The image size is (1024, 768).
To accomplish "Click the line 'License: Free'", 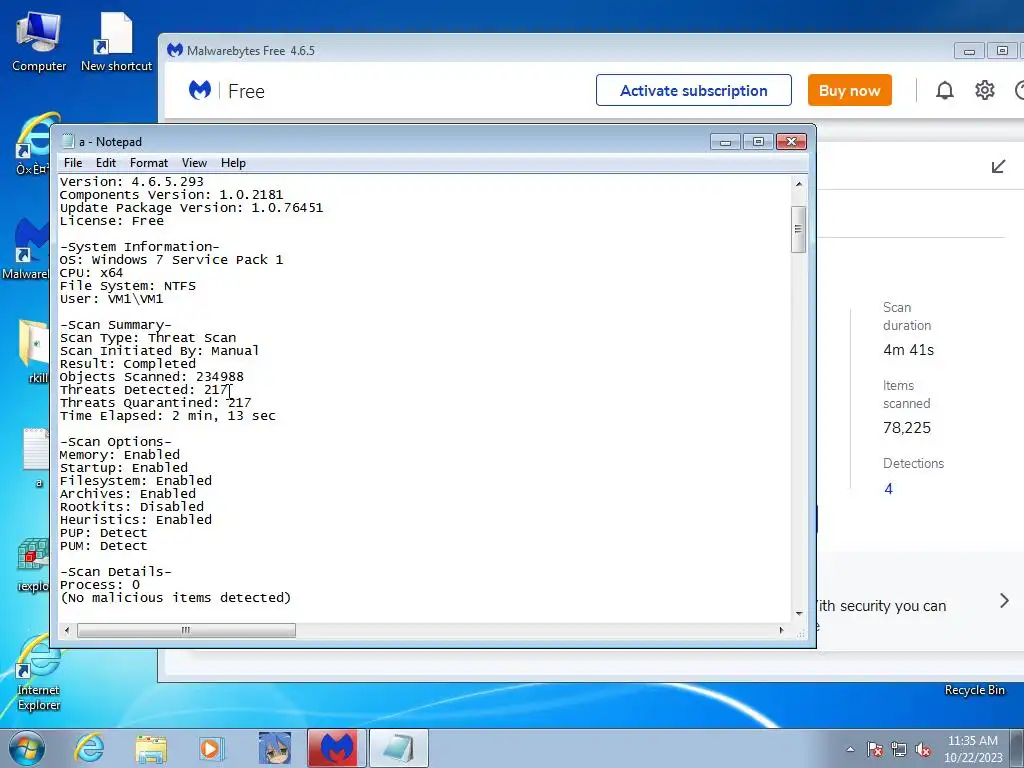I will (112, 221).
